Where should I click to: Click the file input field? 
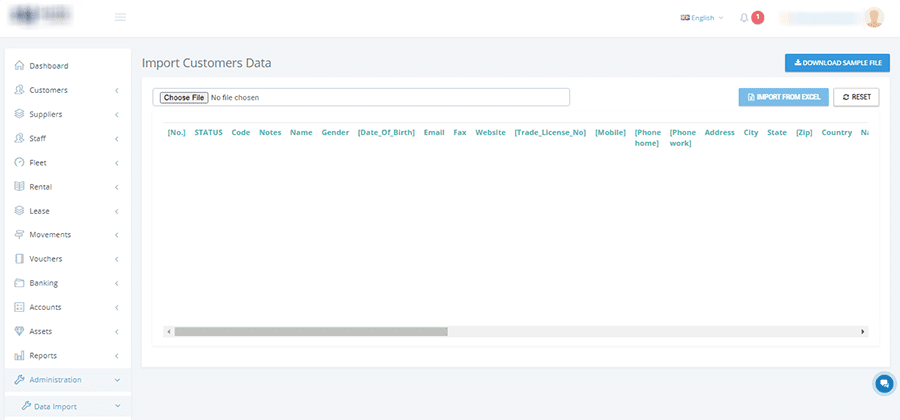coord(361,97)
